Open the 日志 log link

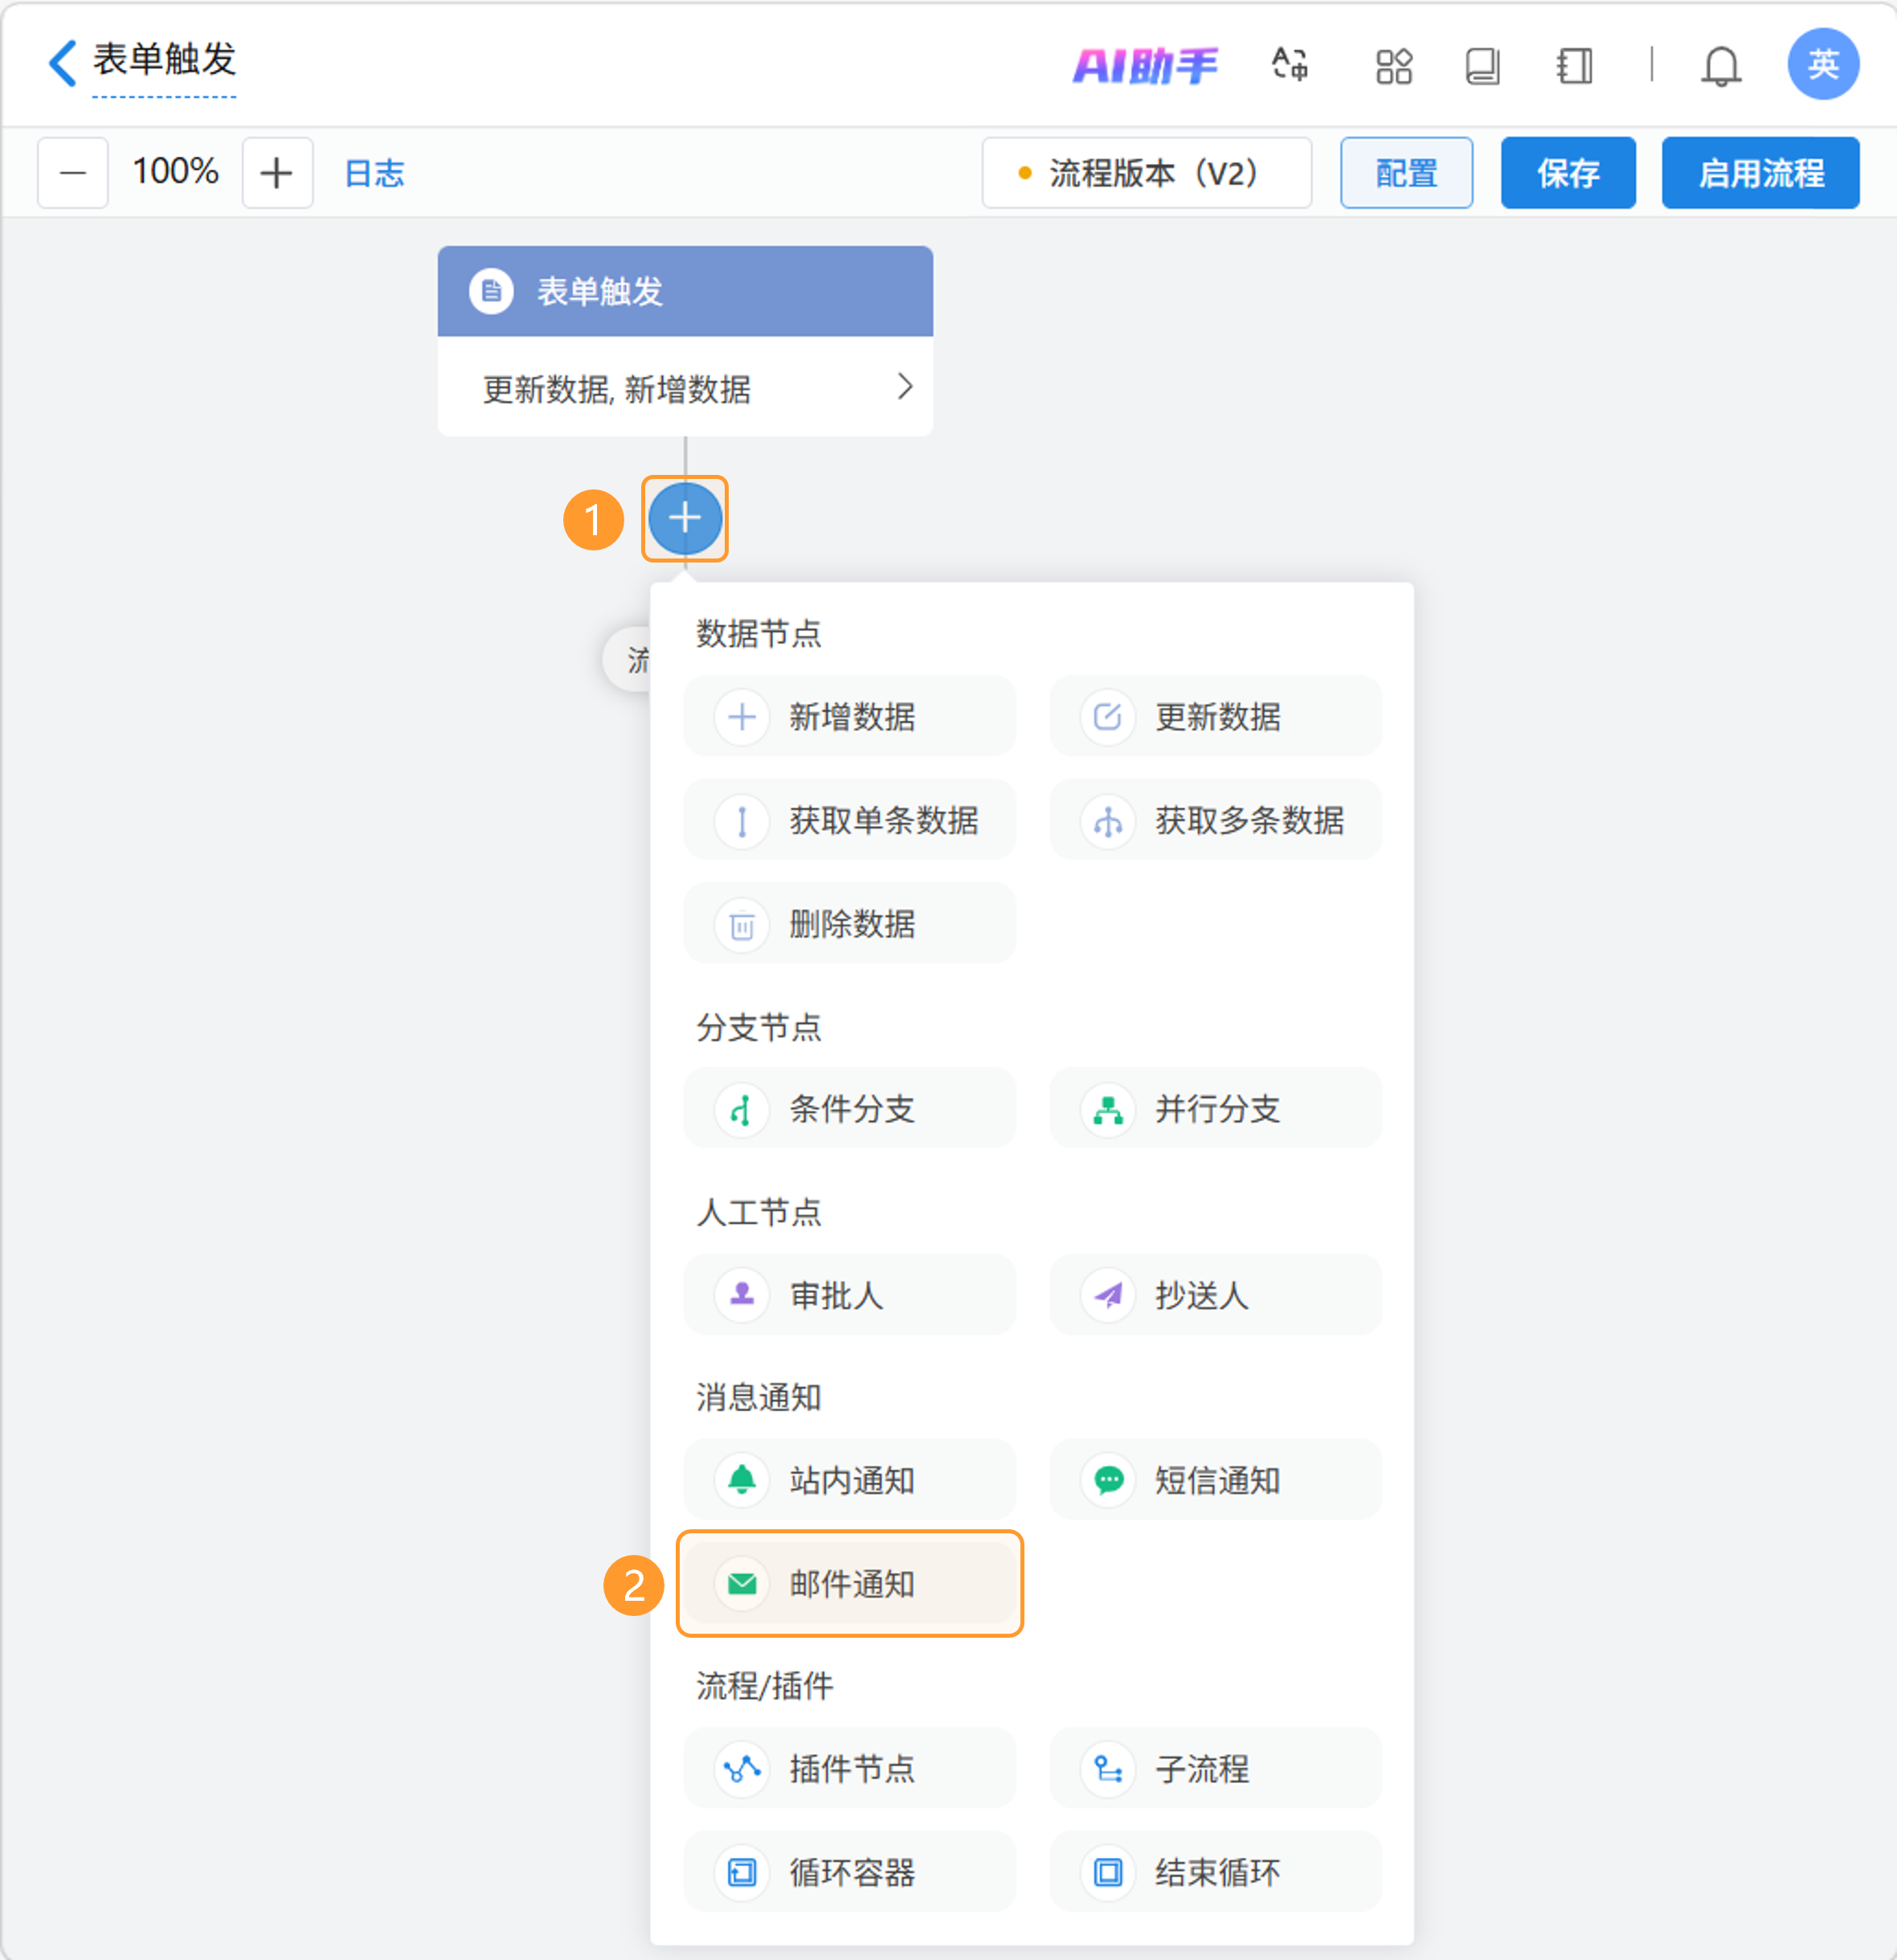374,173
